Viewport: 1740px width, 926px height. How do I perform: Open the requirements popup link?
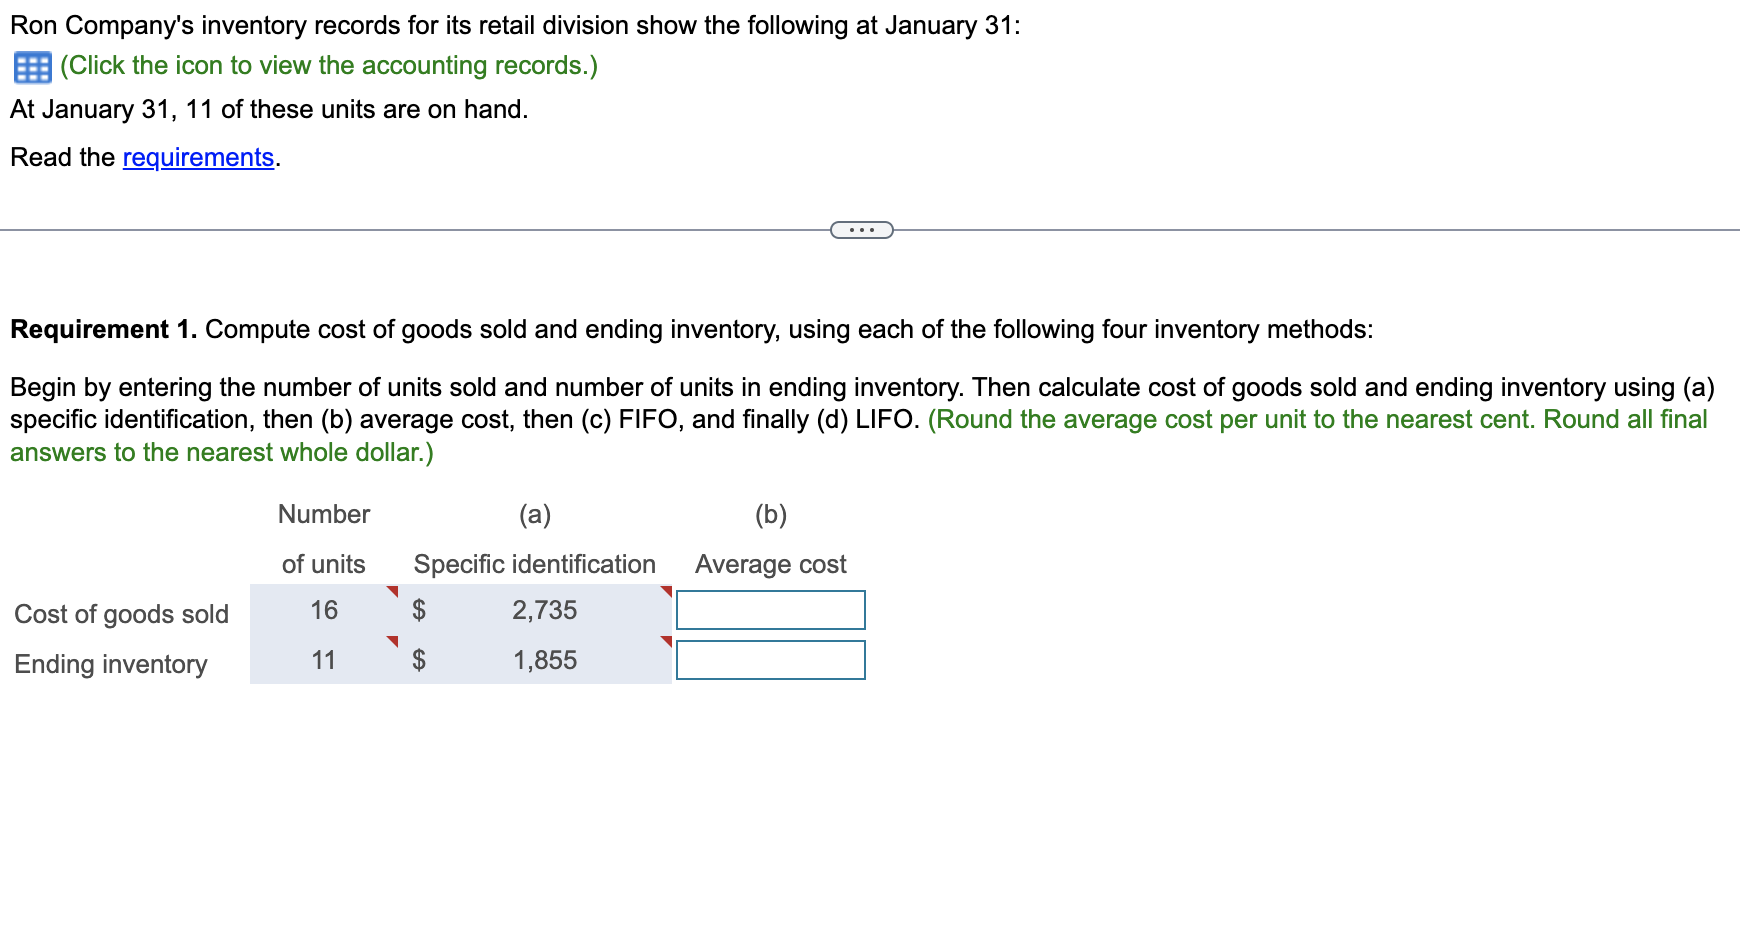(197, 157)
